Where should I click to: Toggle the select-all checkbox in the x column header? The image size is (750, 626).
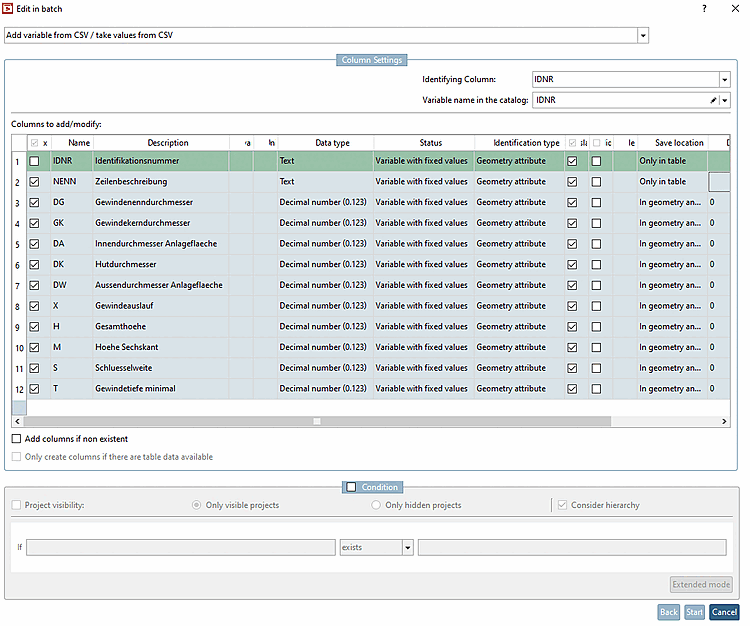click(34, 143)
